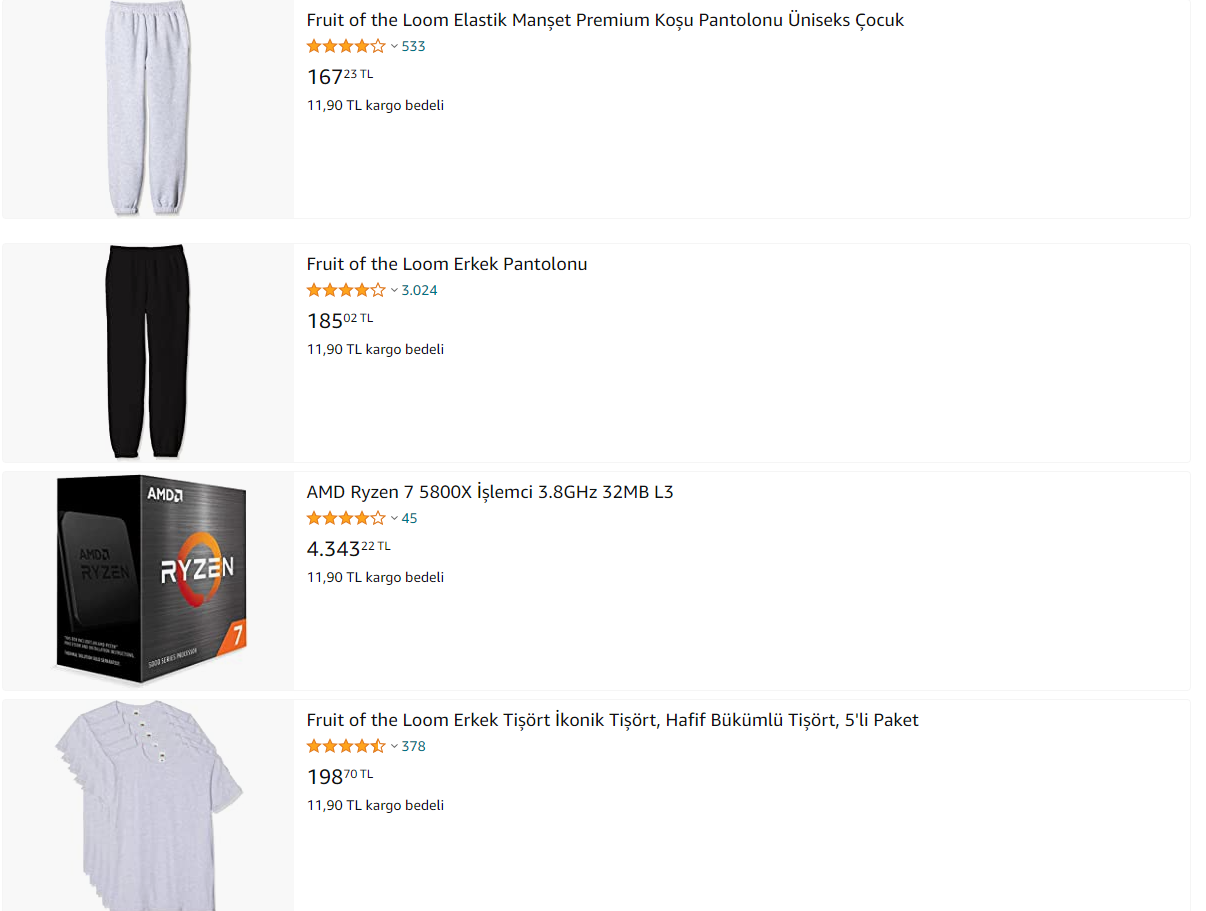1206x911 pixels.
Task: Open the Elastik Manşet Premium Koşu Pantolonu title
Action: [x=605, y=20]
